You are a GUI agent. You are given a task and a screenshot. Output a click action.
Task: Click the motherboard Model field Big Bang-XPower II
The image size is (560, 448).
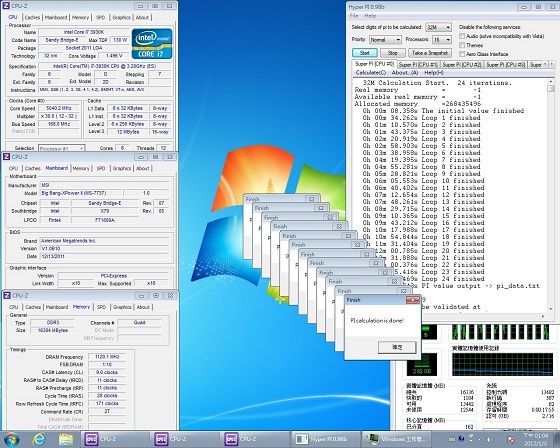pyautogui.click(x=80, y=193)
